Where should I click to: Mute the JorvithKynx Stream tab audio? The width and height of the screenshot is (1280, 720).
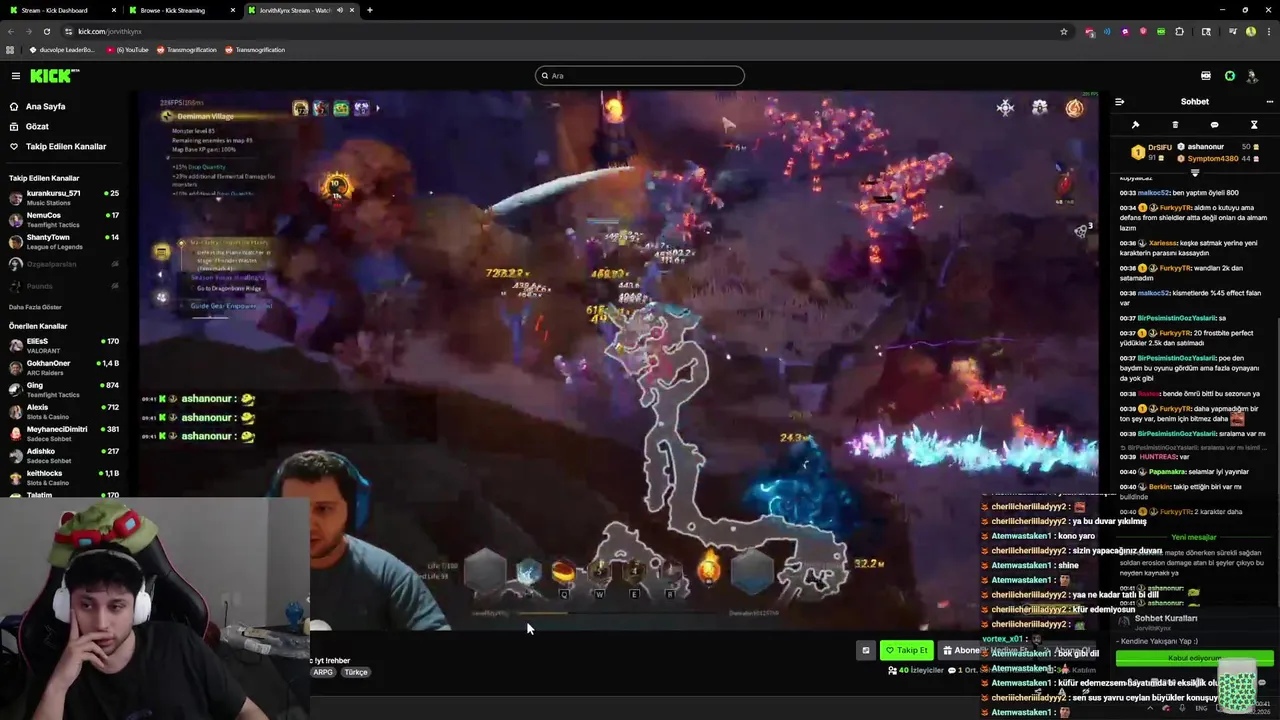339,10
